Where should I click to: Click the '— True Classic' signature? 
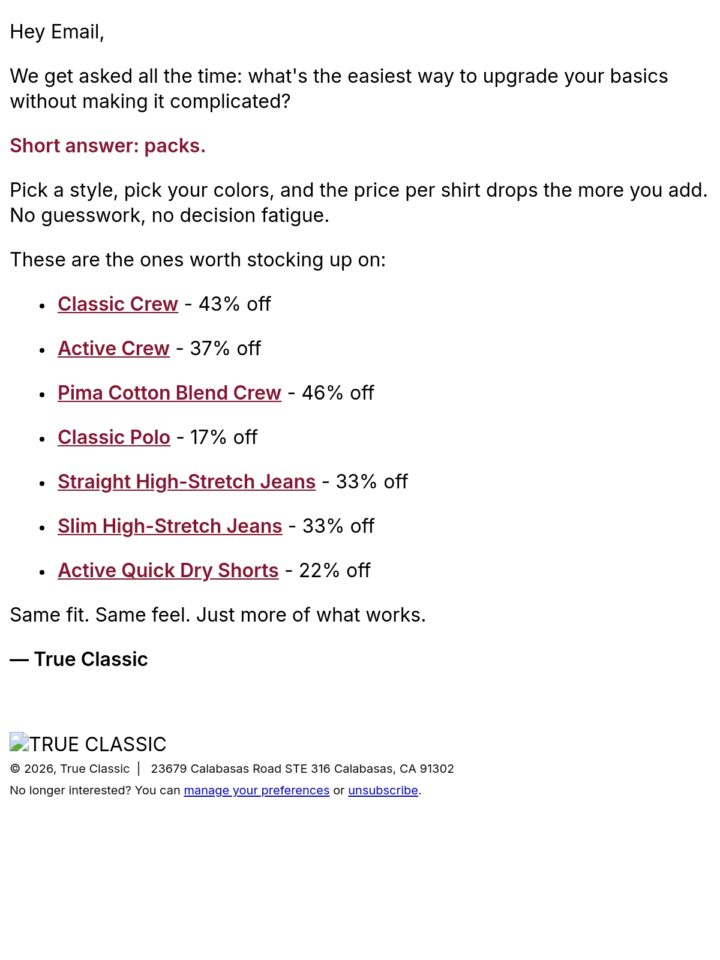coord(79,659)
